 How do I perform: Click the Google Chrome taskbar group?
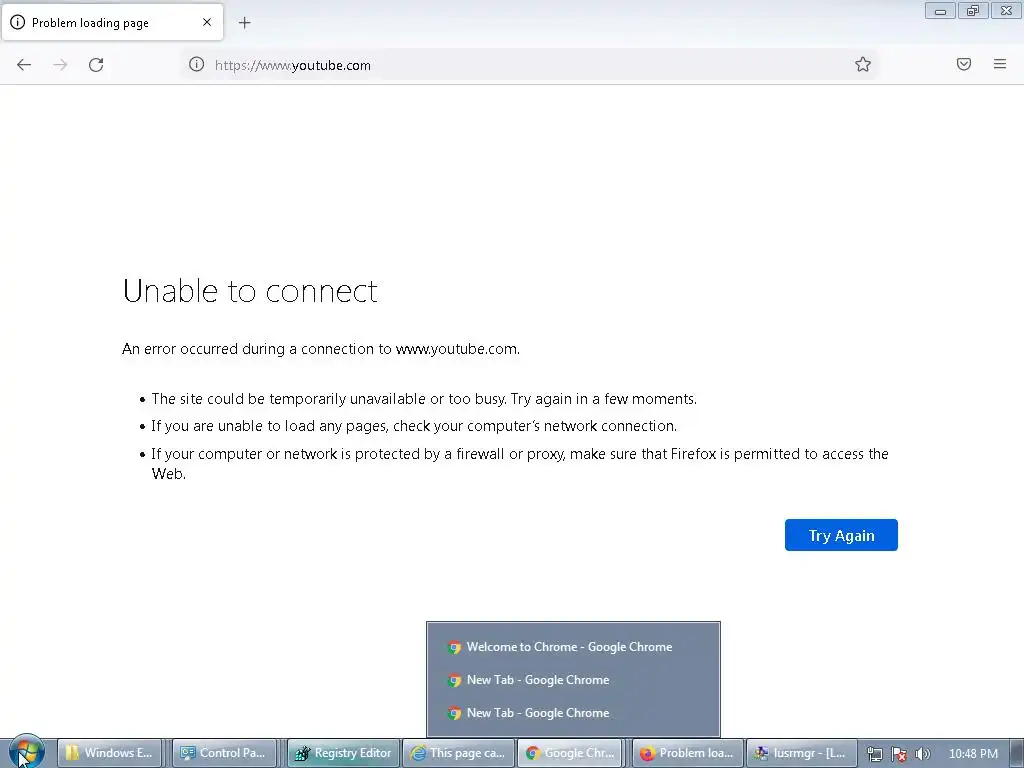570,753
